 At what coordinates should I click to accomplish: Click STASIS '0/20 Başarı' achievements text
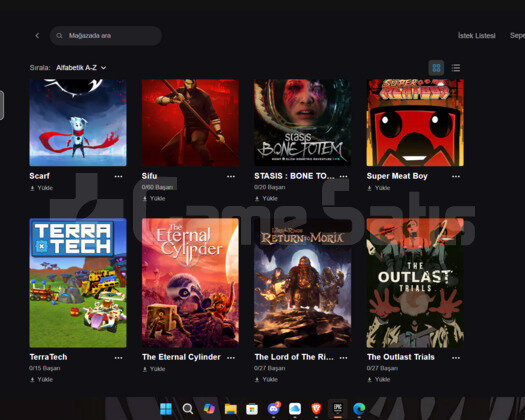coord(270,187)
